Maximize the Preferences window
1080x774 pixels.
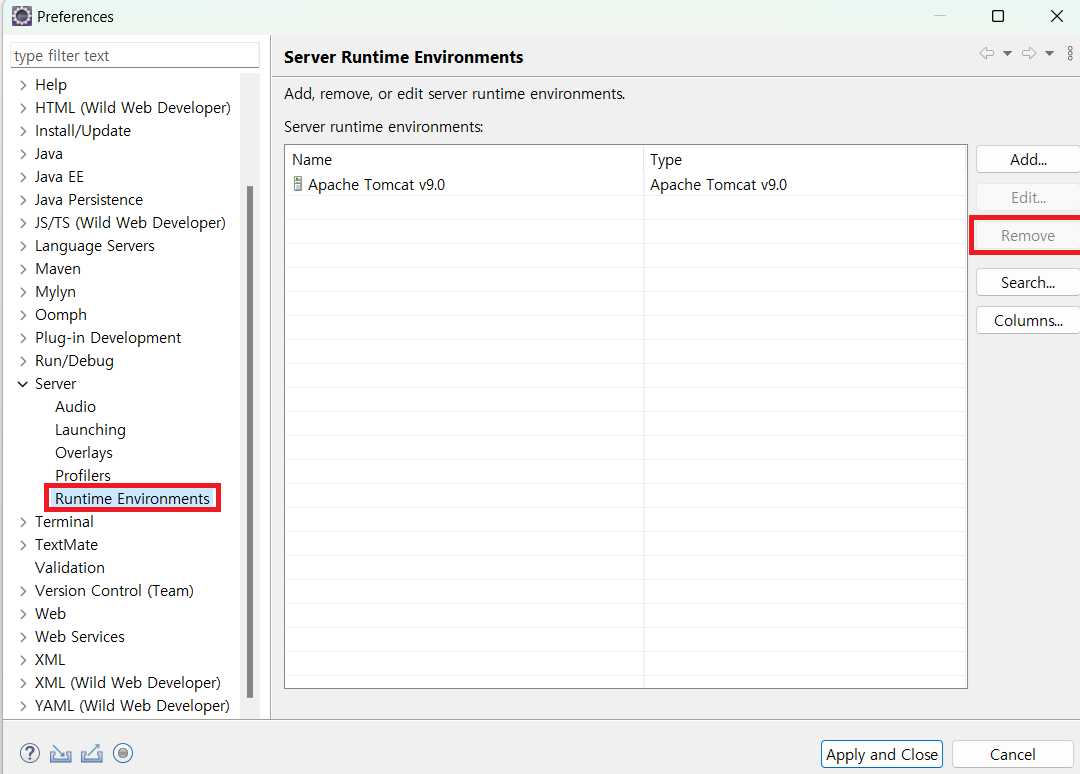pos(997,16)
